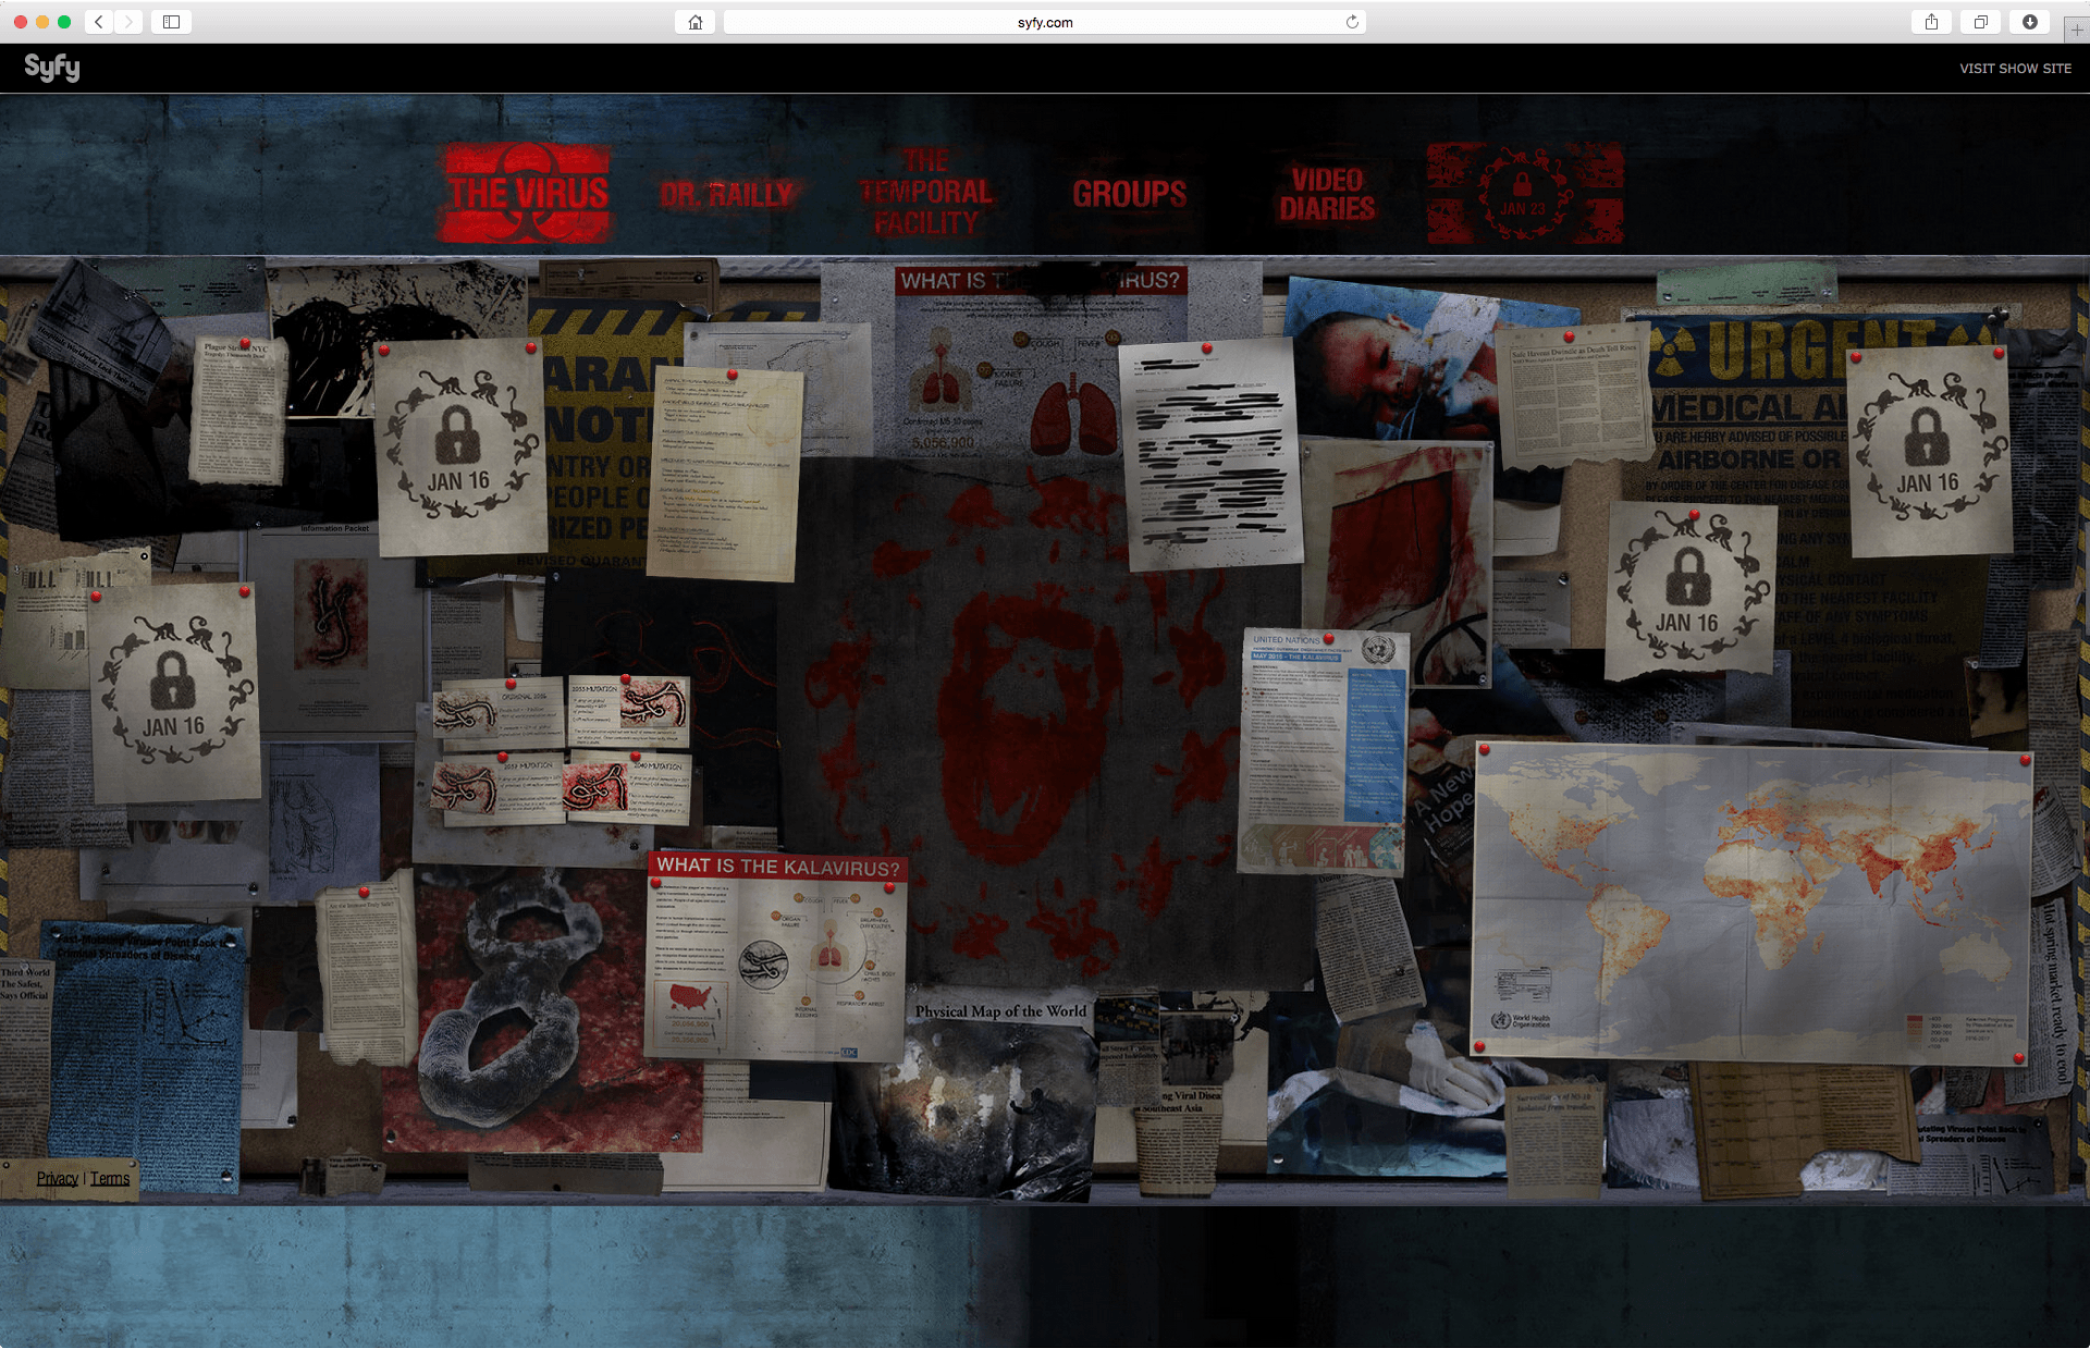Switch to Video Diaries
Screen dimensions: 2090x1348
point(1327,194)
